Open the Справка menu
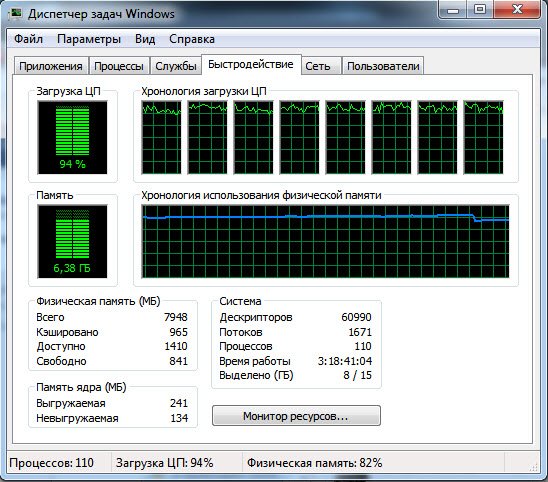Screen dimensions: 548x482 (192, 39)
